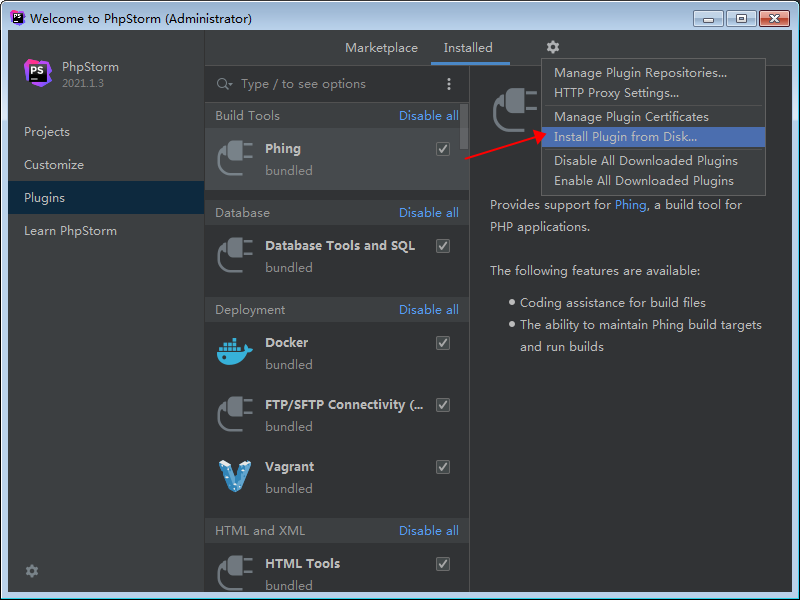The image size is (800, 600).
Task: Follow the Phing link in description
Action: click(x=631, y=205)
